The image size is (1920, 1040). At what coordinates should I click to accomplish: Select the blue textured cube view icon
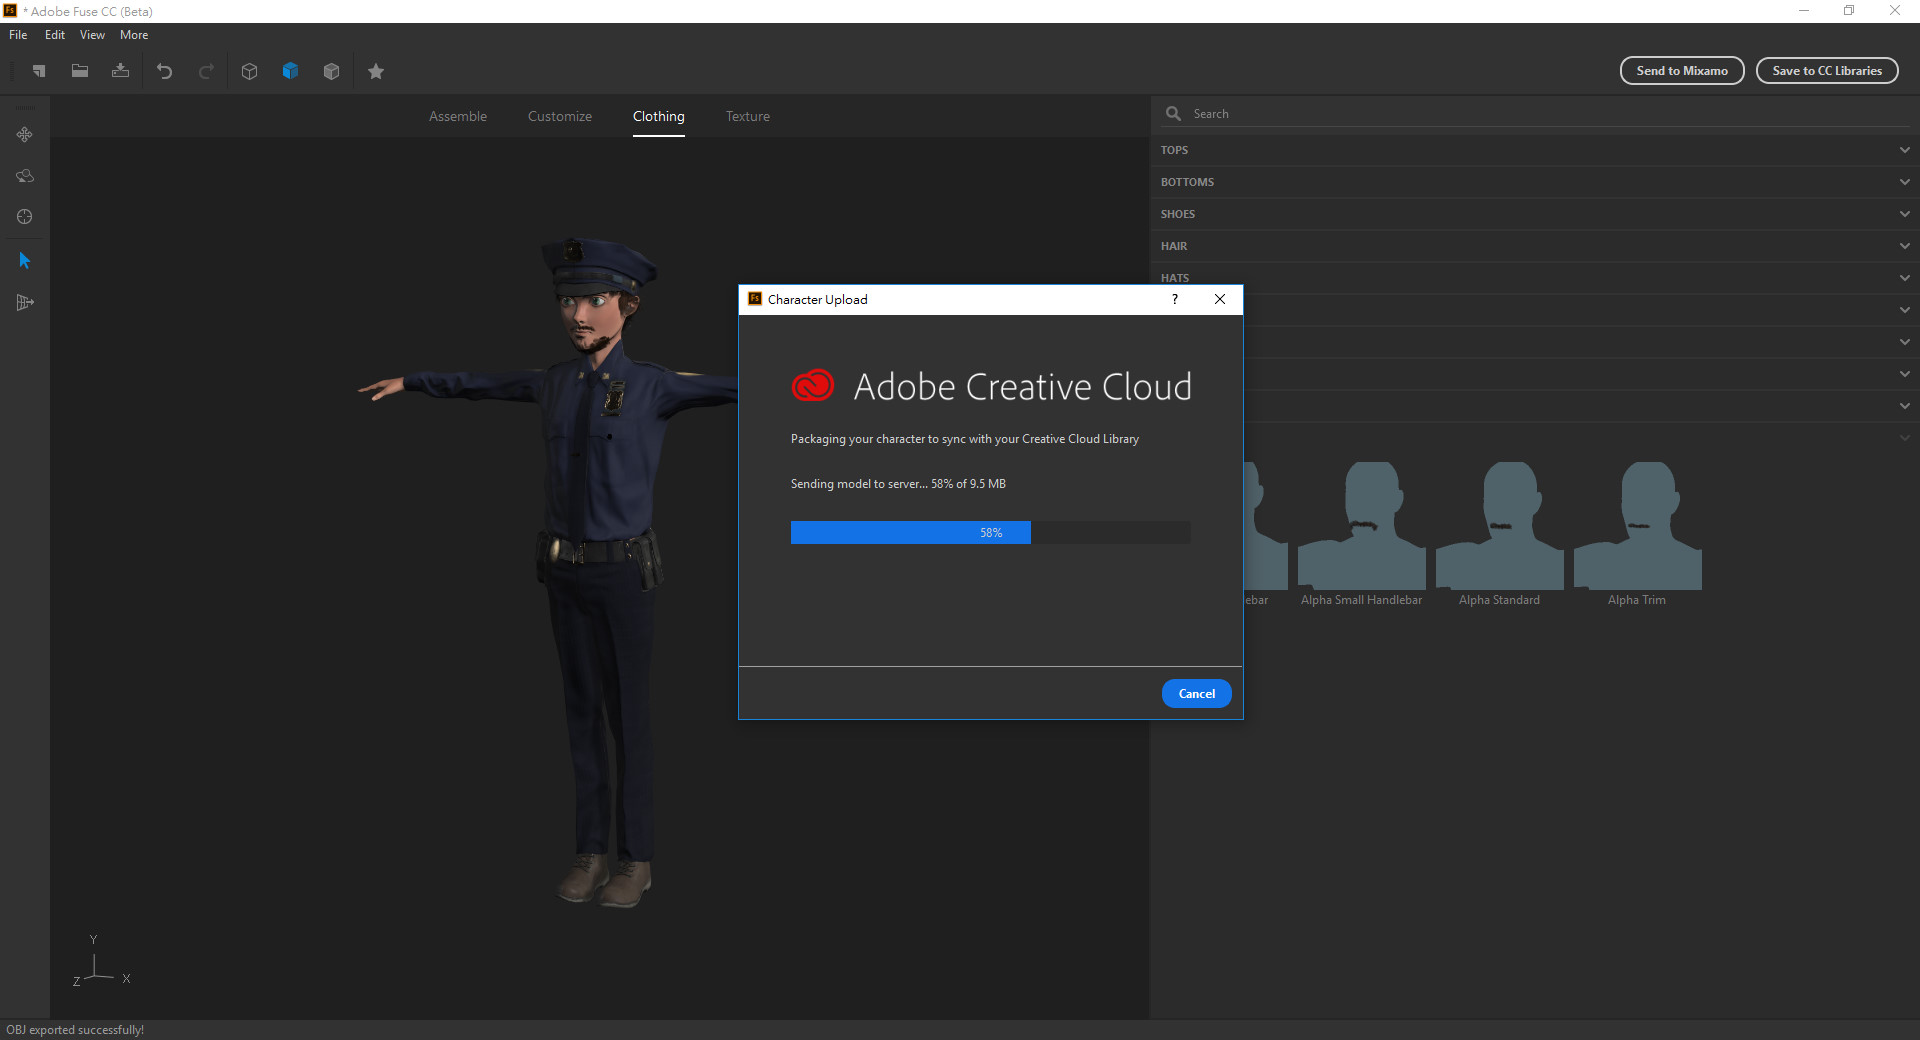click(291, 71)
